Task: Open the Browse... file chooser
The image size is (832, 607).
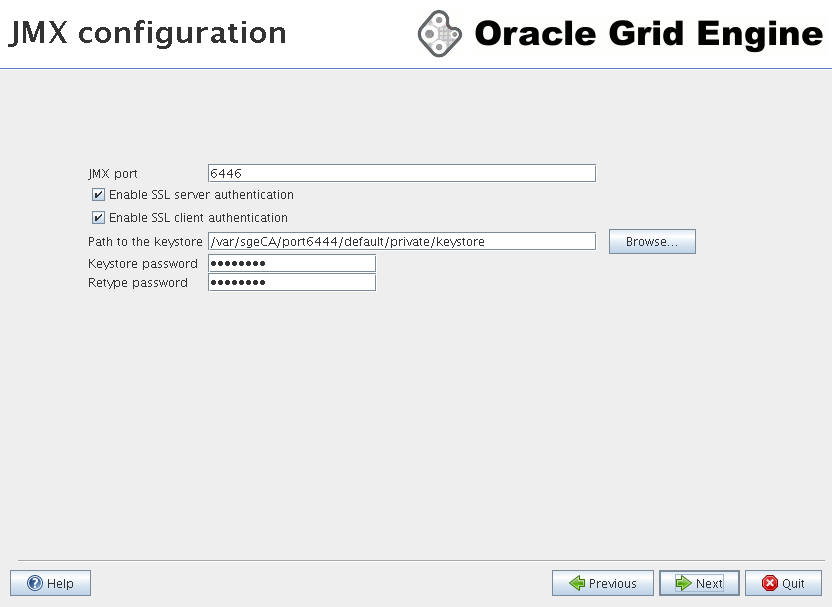Action: pyautogui.click(x=652, y=241)
